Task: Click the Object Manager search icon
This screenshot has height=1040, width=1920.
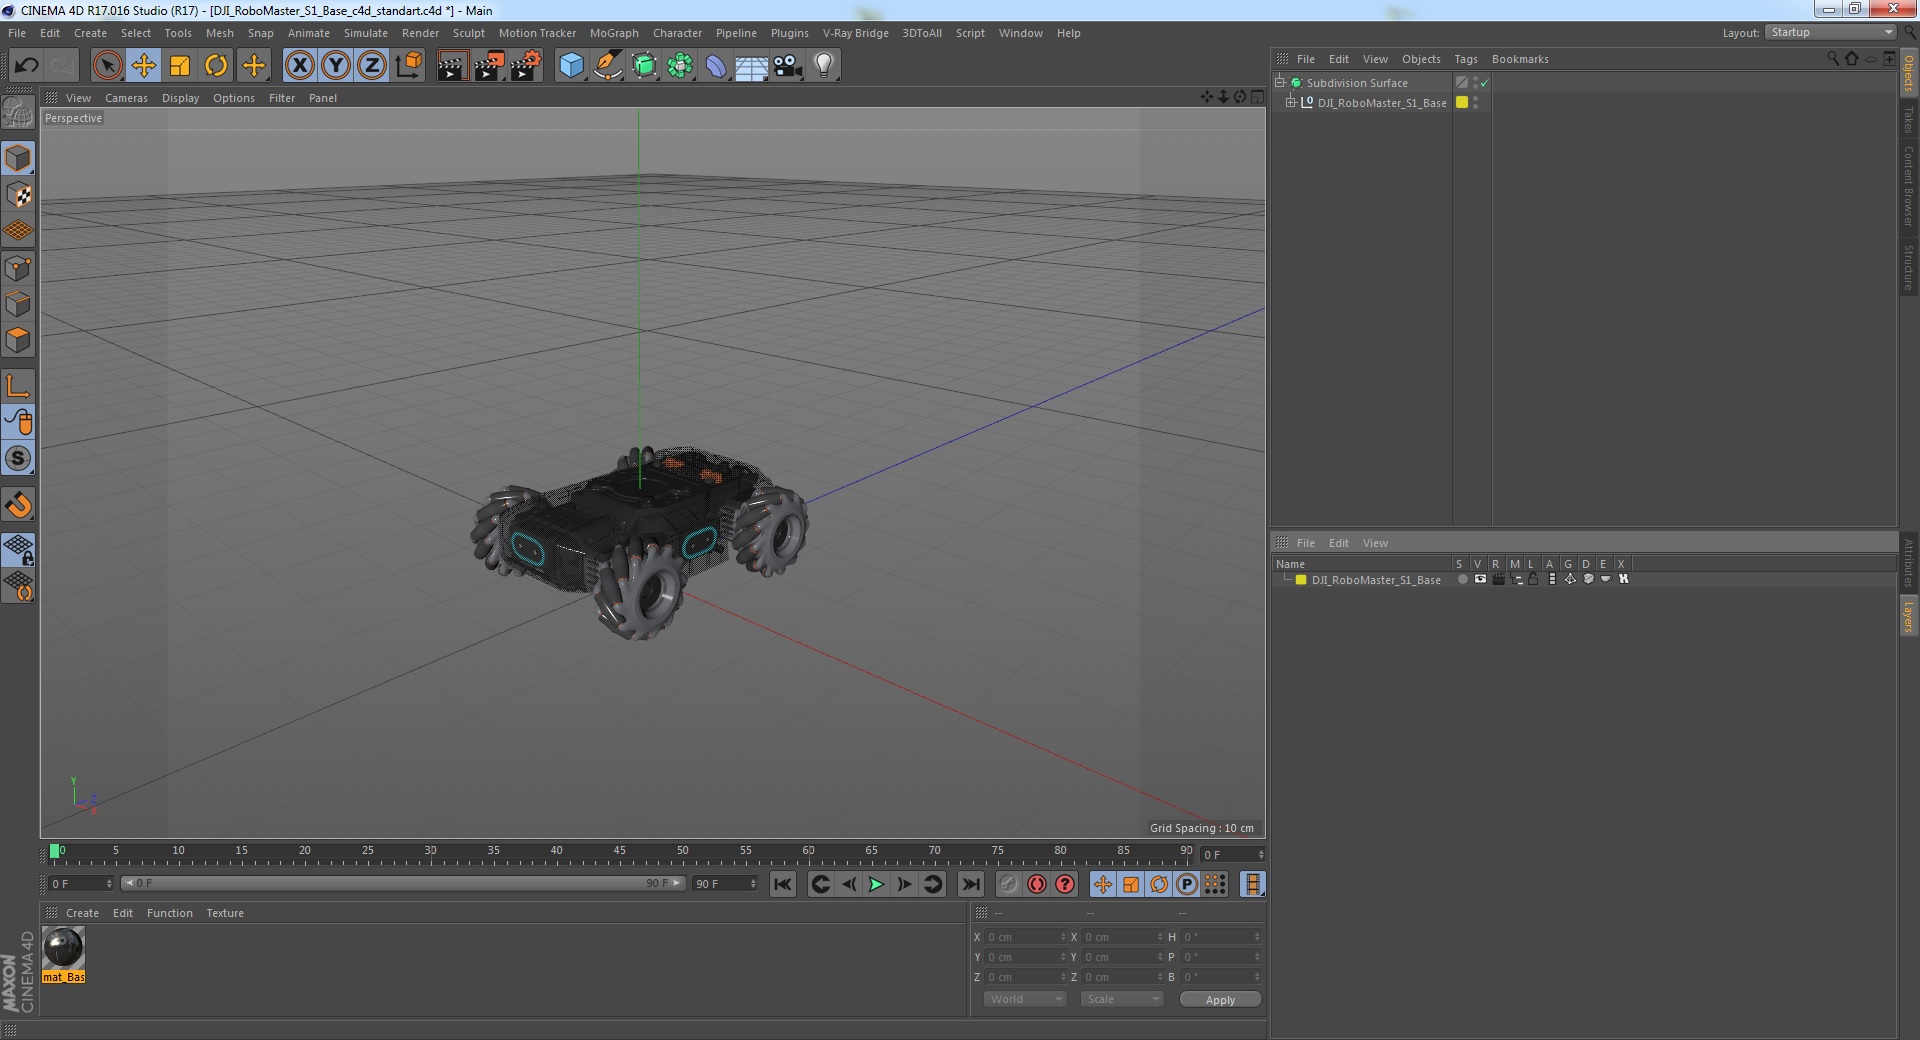Action: click(1832, 59)
